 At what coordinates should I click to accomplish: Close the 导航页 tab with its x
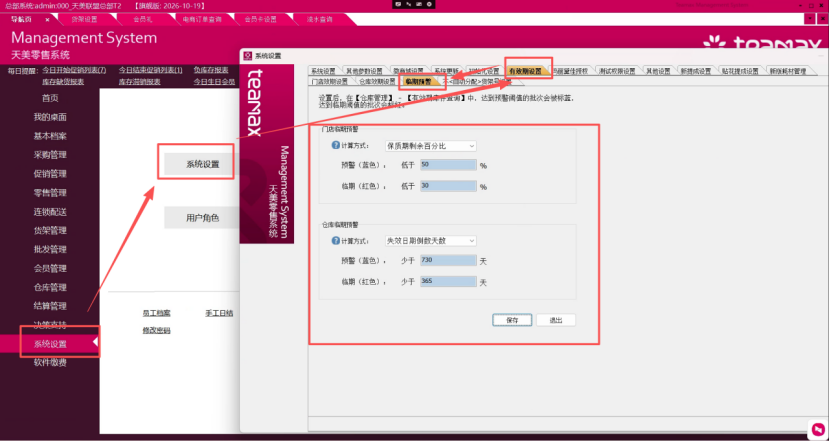(x=47, y=20)
